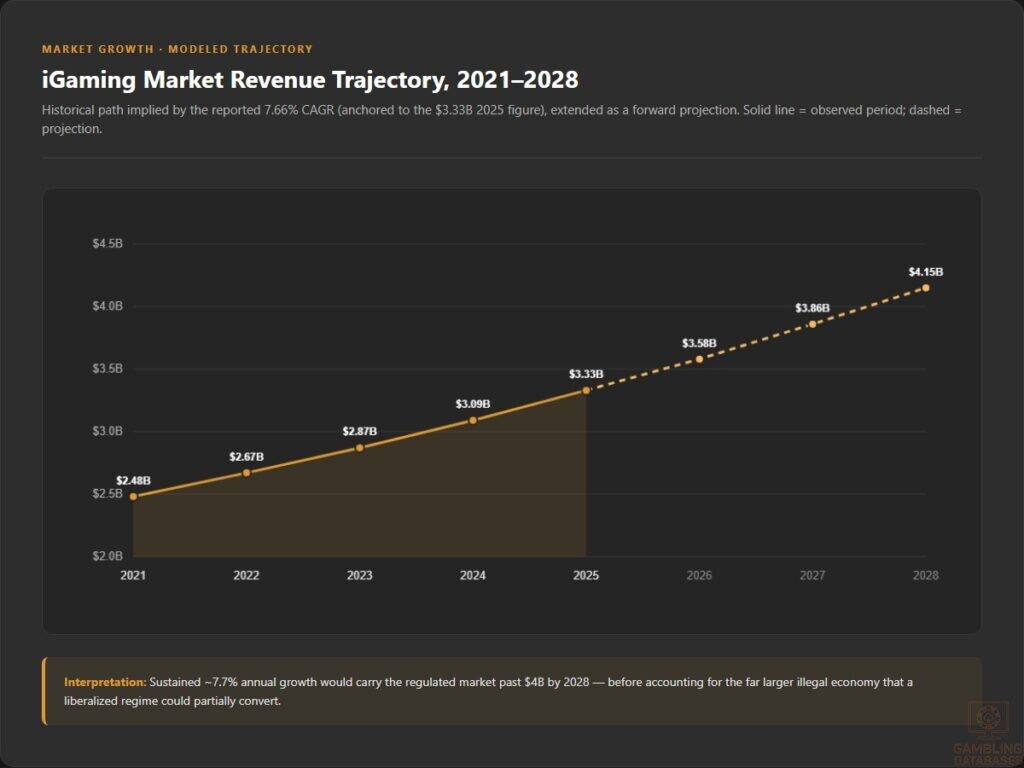
Task: Click the subtitle mentioning 7.66% CAGR
Action: (502, 120)
